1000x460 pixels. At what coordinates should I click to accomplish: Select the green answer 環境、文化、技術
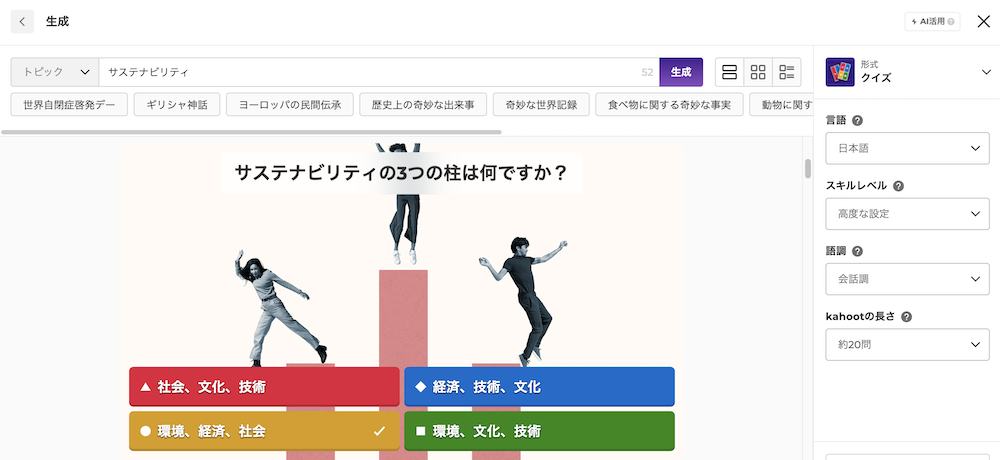coord(540,431)
